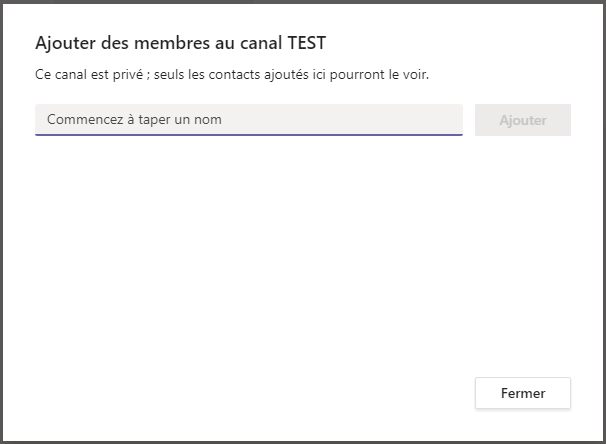Activate the text box for adding members

coord(248,120)
